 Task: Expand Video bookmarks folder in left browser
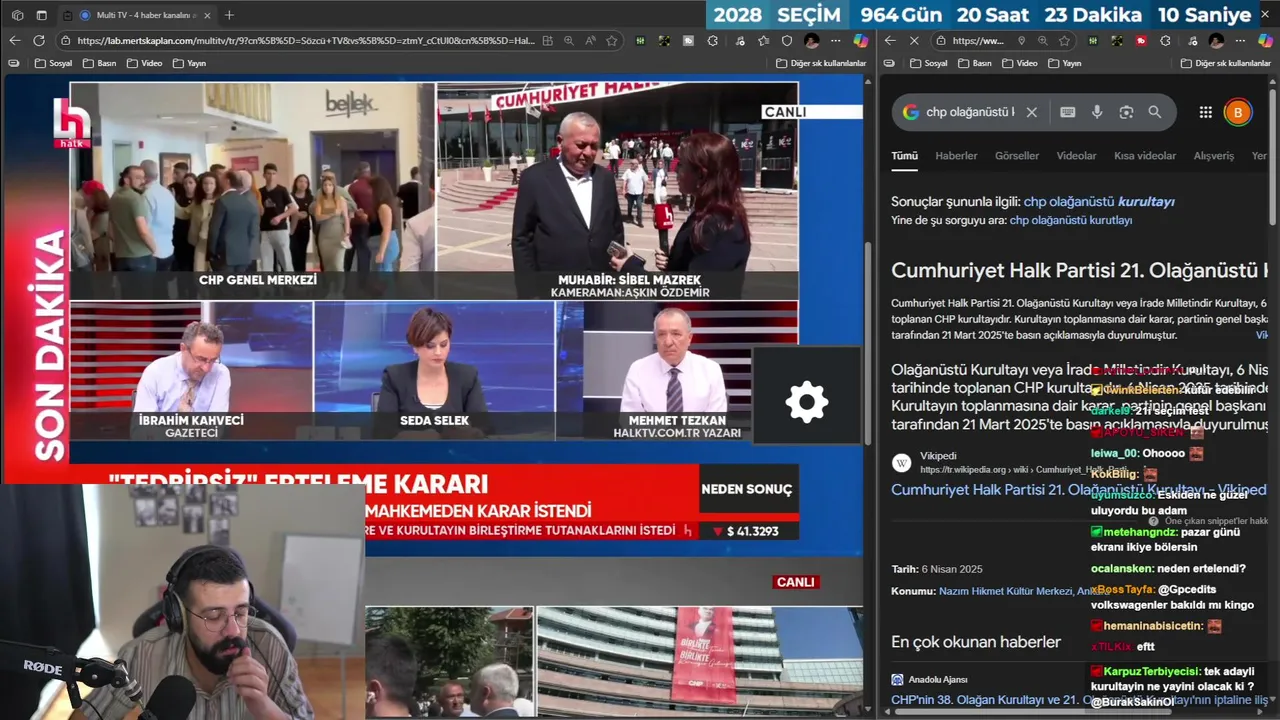(x=144, y=63)
